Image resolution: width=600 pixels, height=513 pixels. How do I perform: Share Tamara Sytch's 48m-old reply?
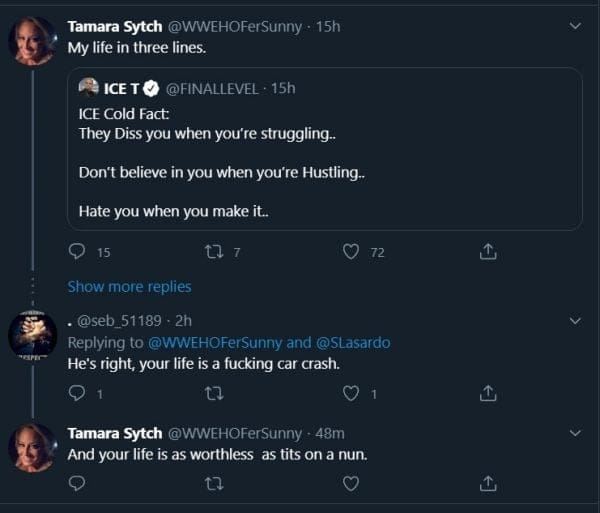pos(488,484)
